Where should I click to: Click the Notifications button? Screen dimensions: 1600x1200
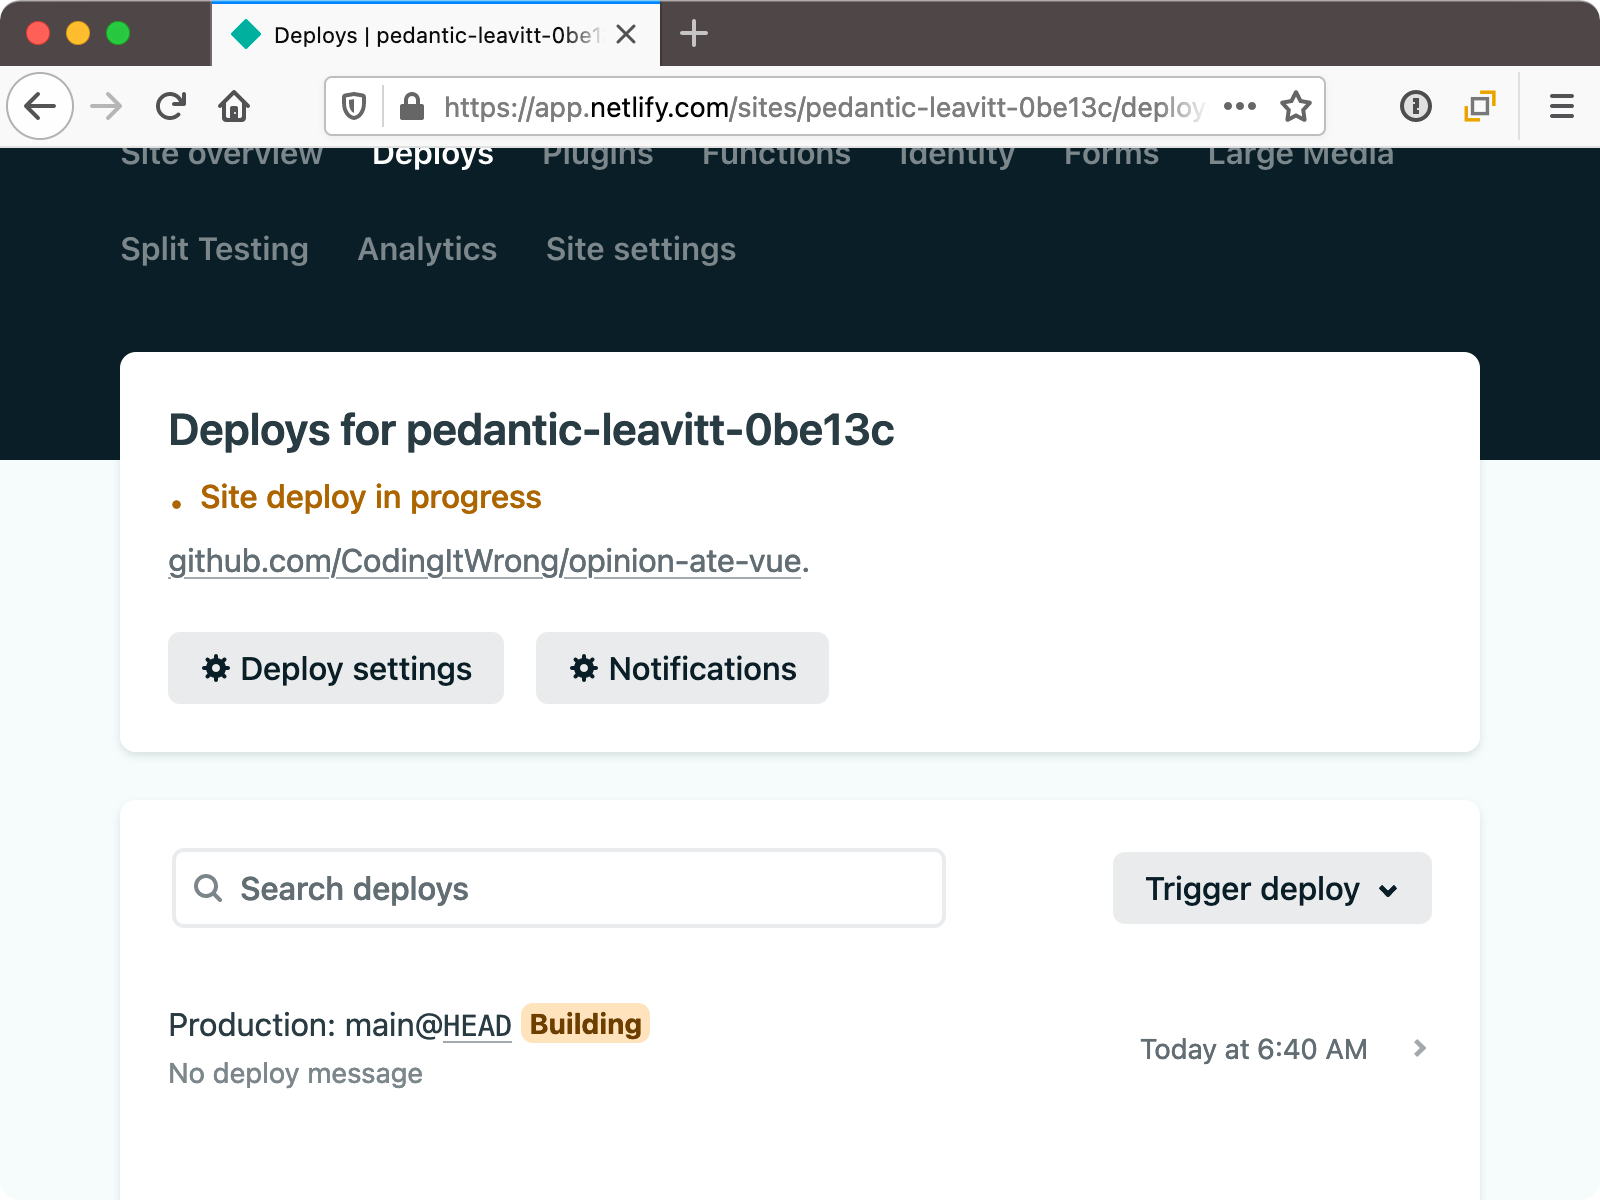point(682,668)
